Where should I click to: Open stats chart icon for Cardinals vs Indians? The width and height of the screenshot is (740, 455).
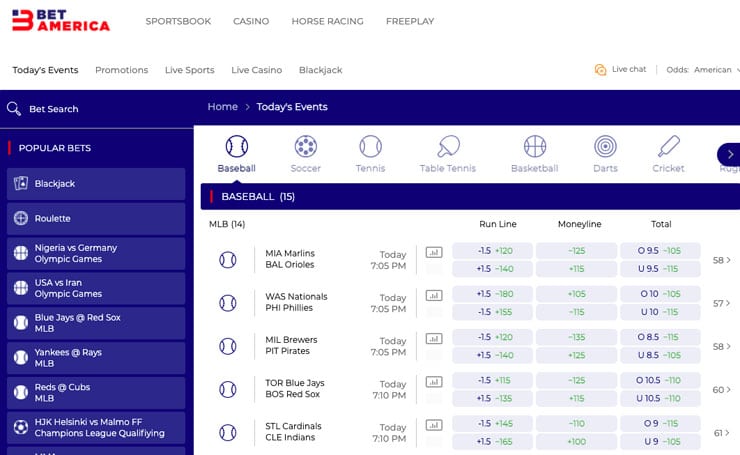(x=434, y=425)
